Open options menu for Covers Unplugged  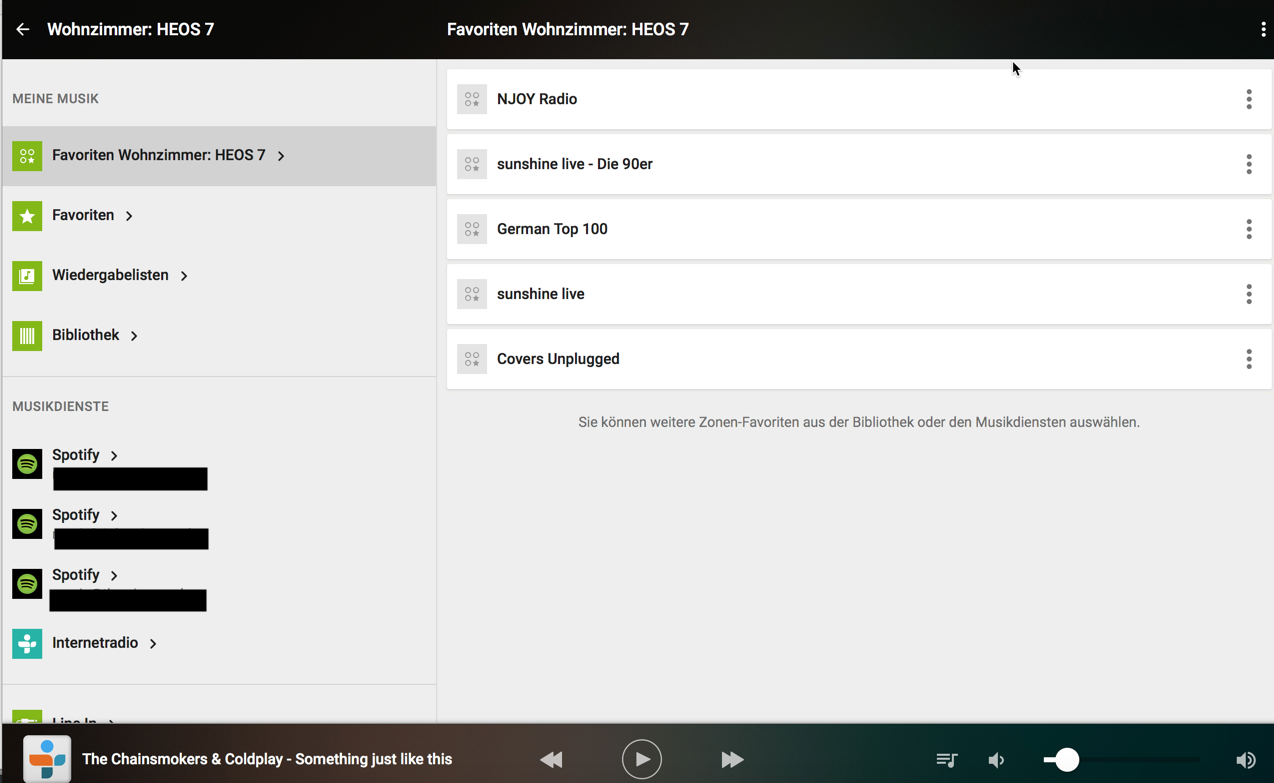[x=1248, y=359]
